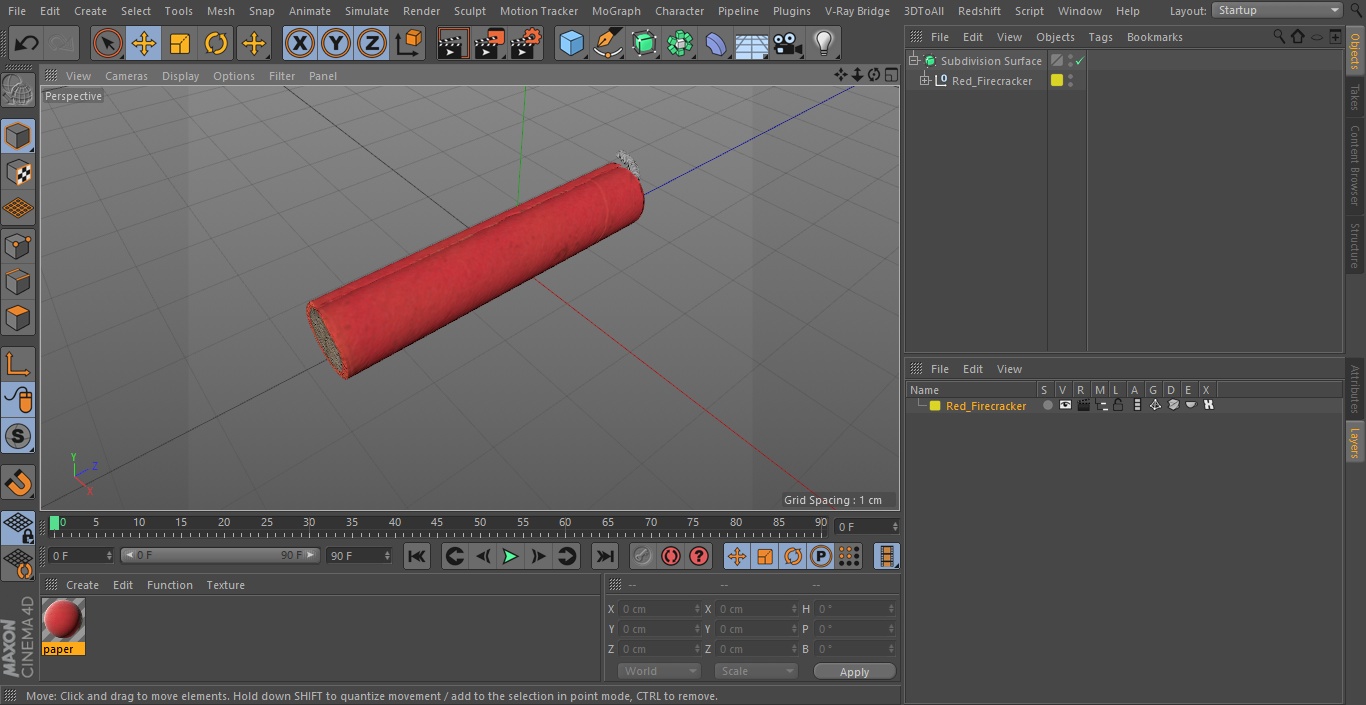Toggle the X axis lock

click(299, 43)
